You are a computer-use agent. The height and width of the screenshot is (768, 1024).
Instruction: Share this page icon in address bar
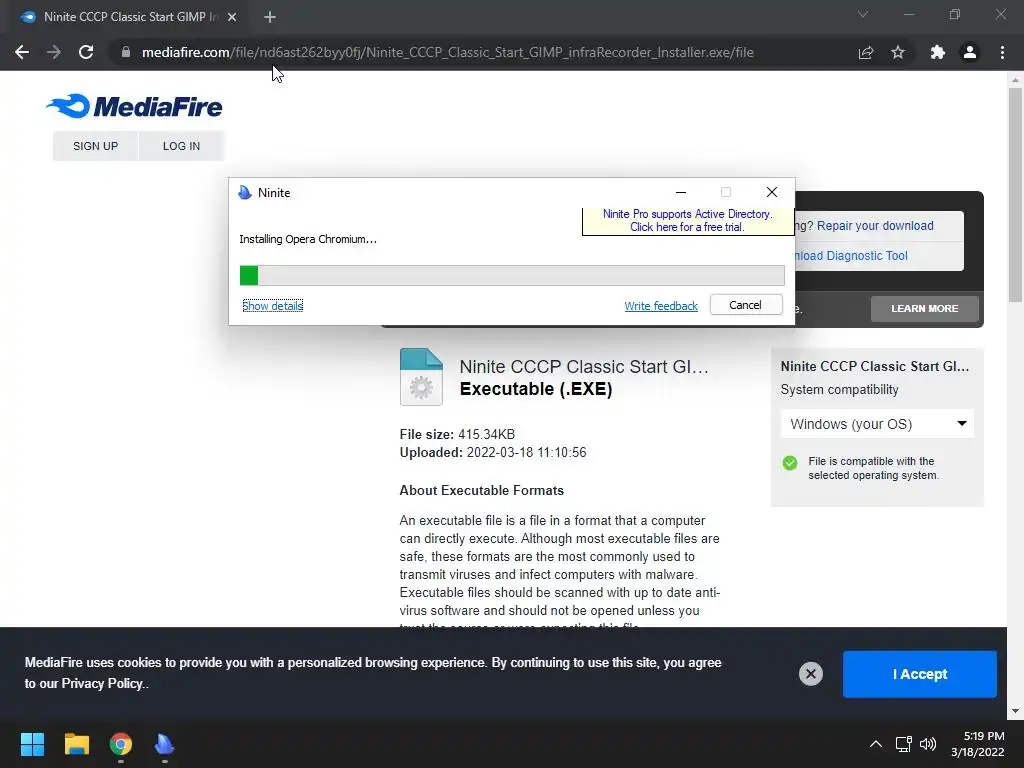tap(866, 52)
